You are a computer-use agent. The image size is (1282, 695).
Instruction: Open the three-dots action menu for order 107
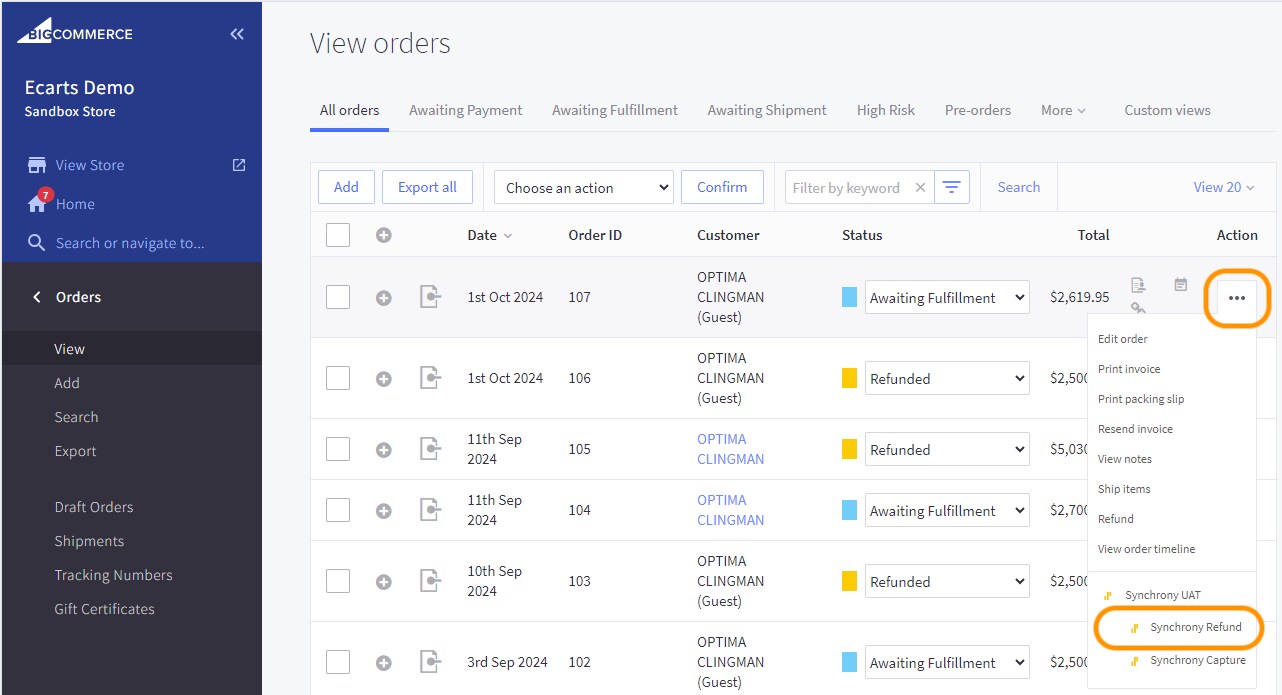click(1237, 298)
